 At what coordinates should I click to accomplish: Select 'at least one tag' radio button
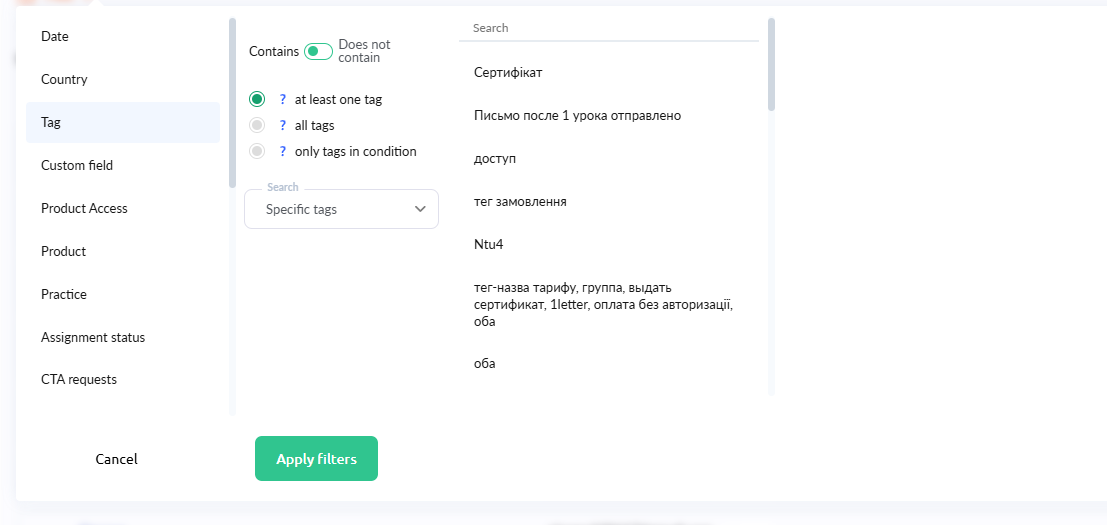[x=257, y=99]
